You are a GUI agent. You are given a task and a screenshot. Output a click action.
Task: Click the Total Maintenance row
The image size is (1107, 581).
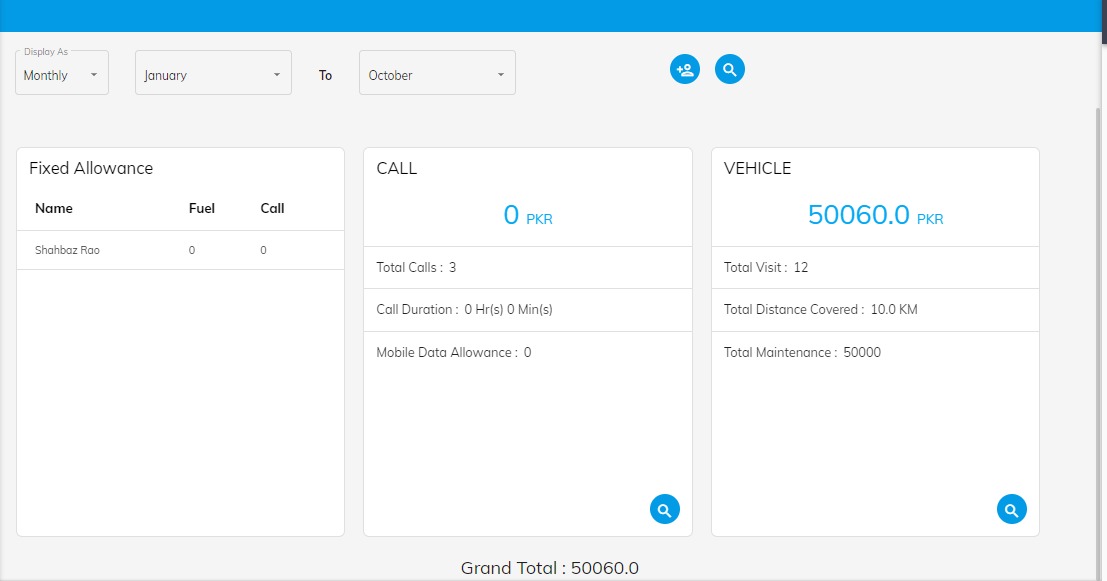pos(874,352)
